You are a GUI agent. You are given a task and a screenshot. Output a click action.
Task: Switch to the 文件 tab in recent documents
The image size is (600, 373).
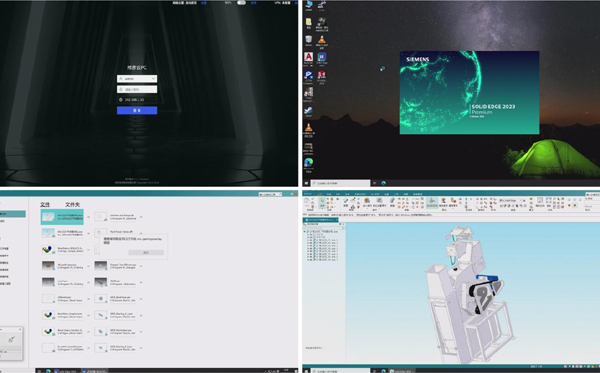45,205
